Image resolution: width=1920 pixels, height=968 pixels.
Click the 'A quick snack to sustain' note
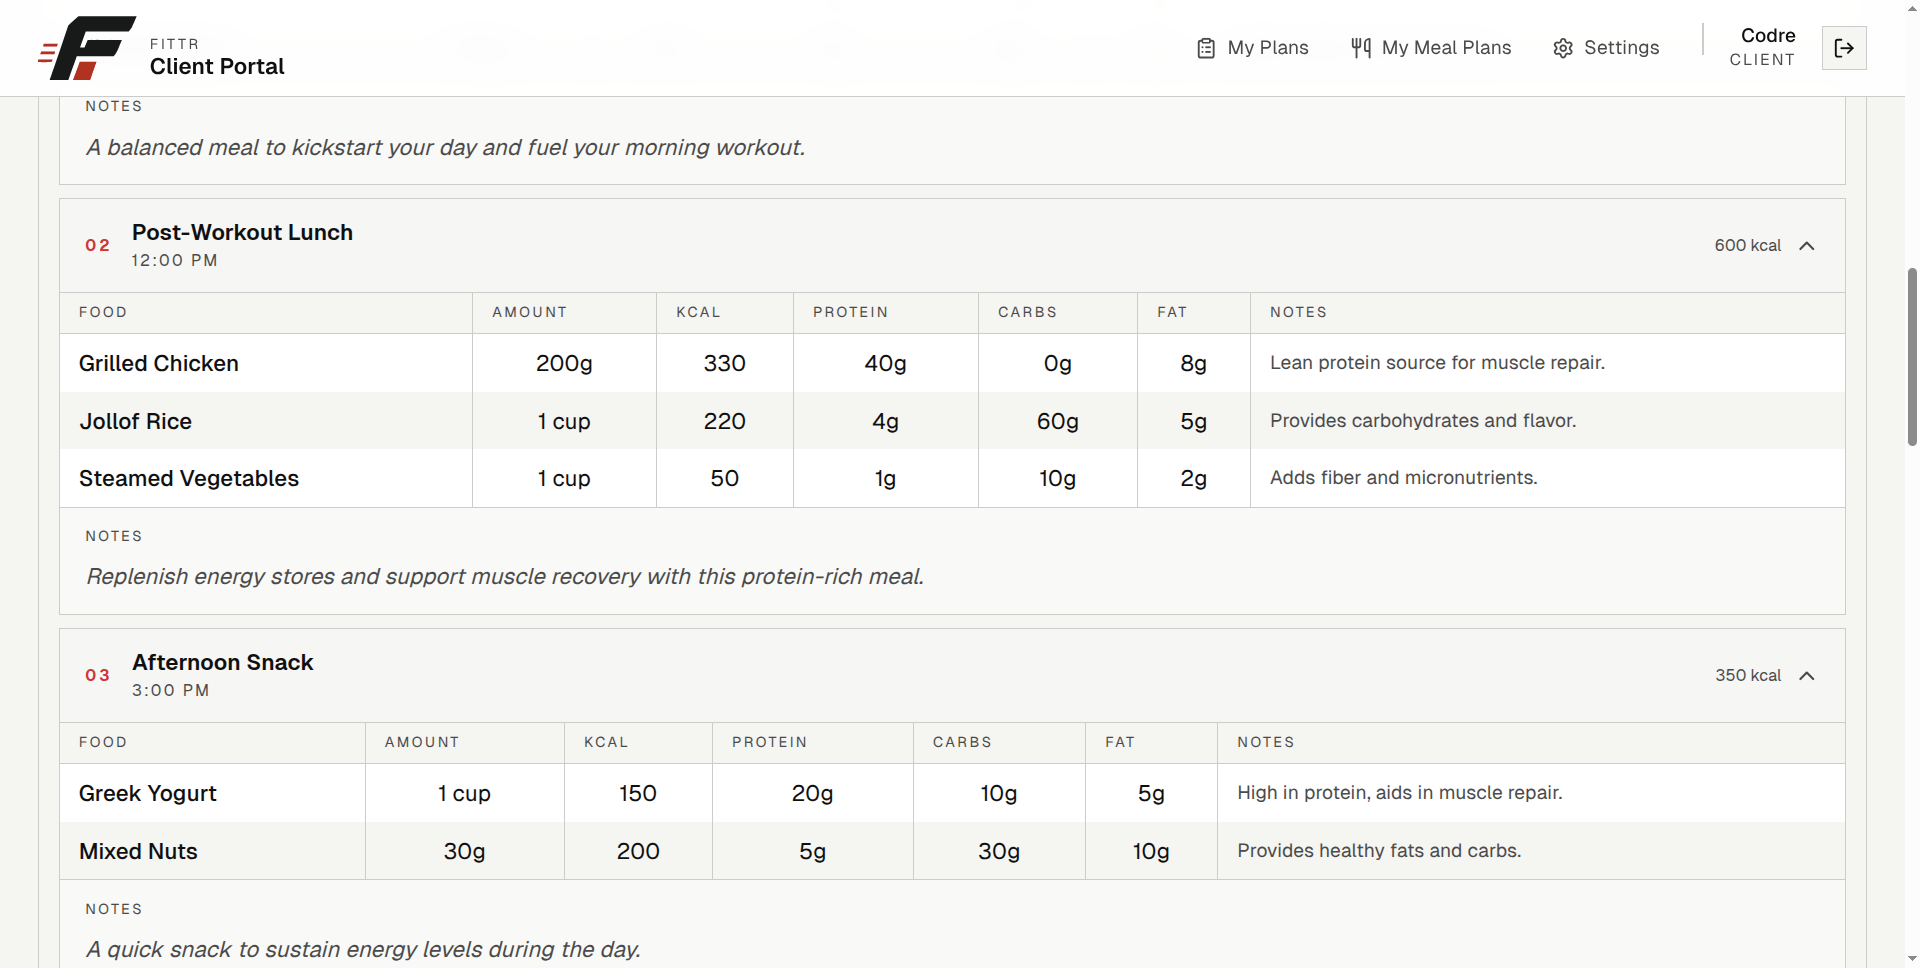tap(363, 949)
